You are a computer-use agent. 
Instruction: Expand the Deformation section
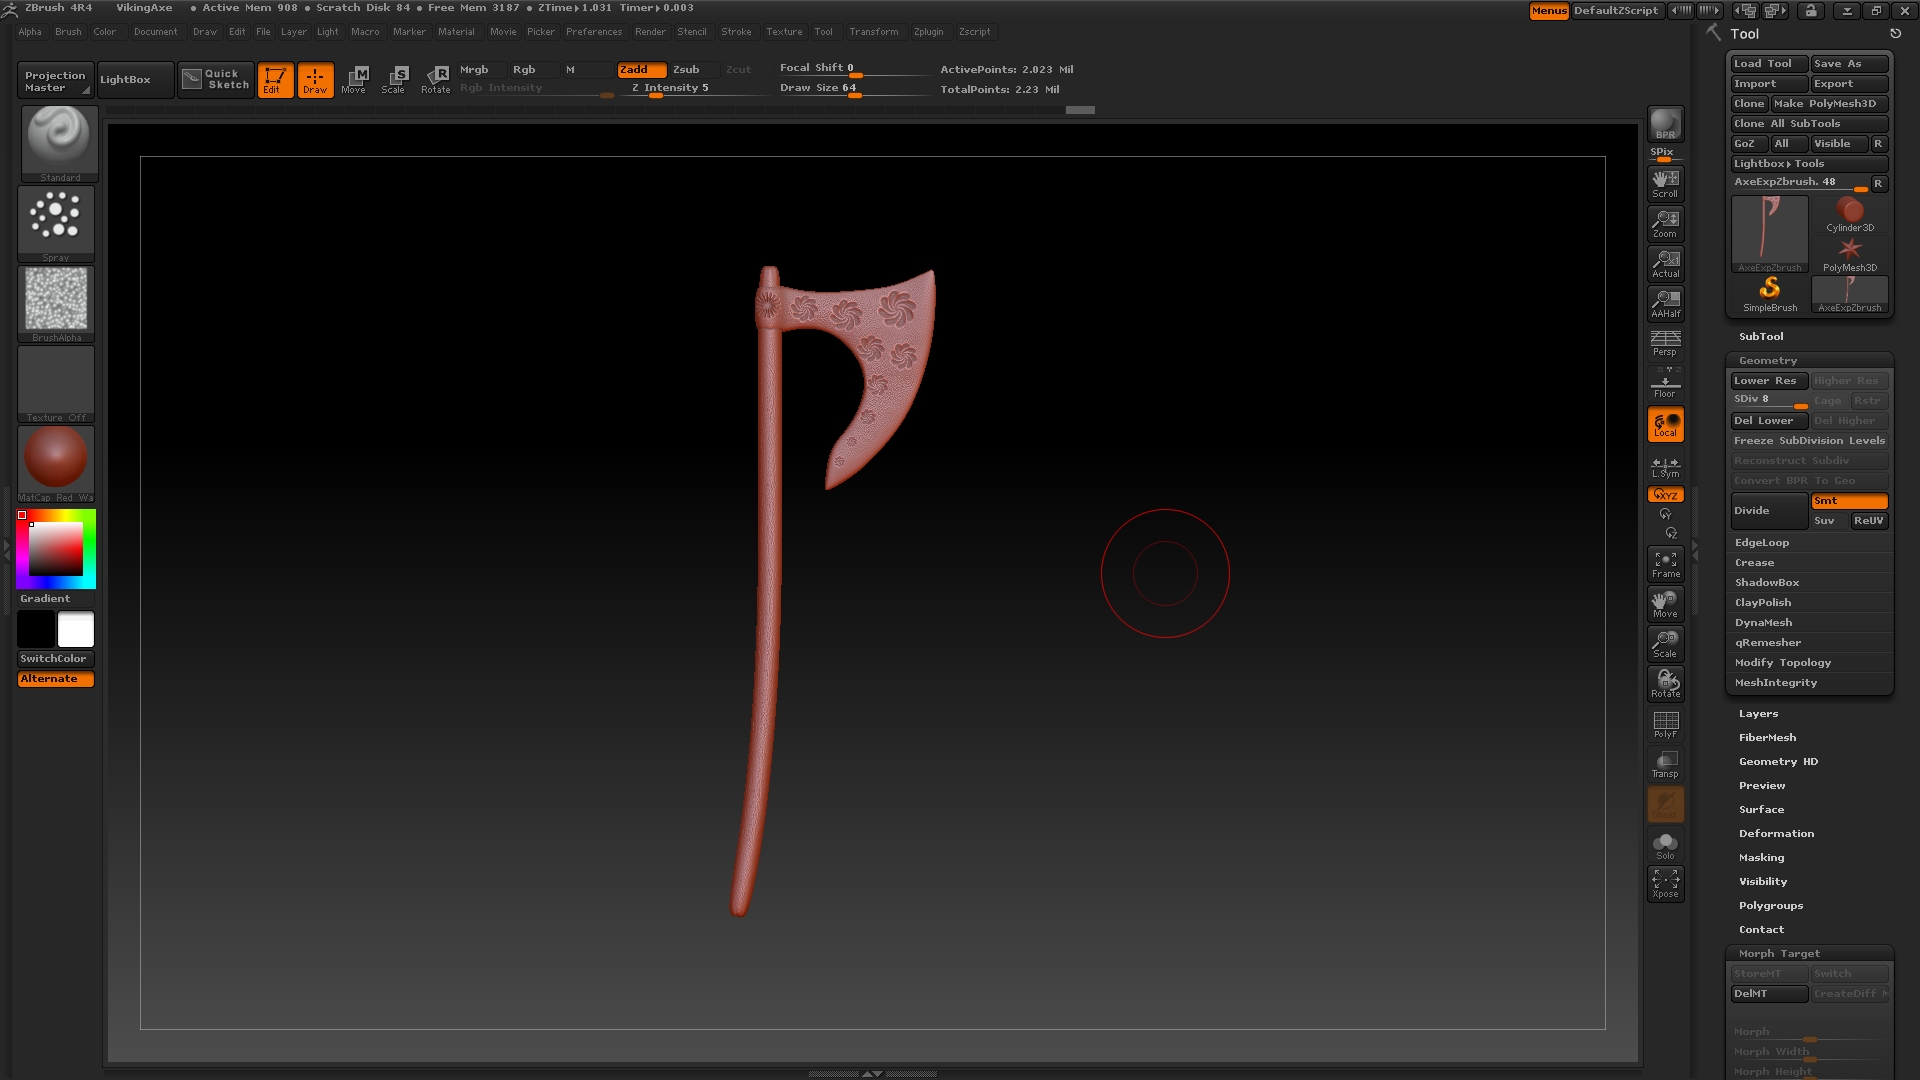(x=1776, y=834)
